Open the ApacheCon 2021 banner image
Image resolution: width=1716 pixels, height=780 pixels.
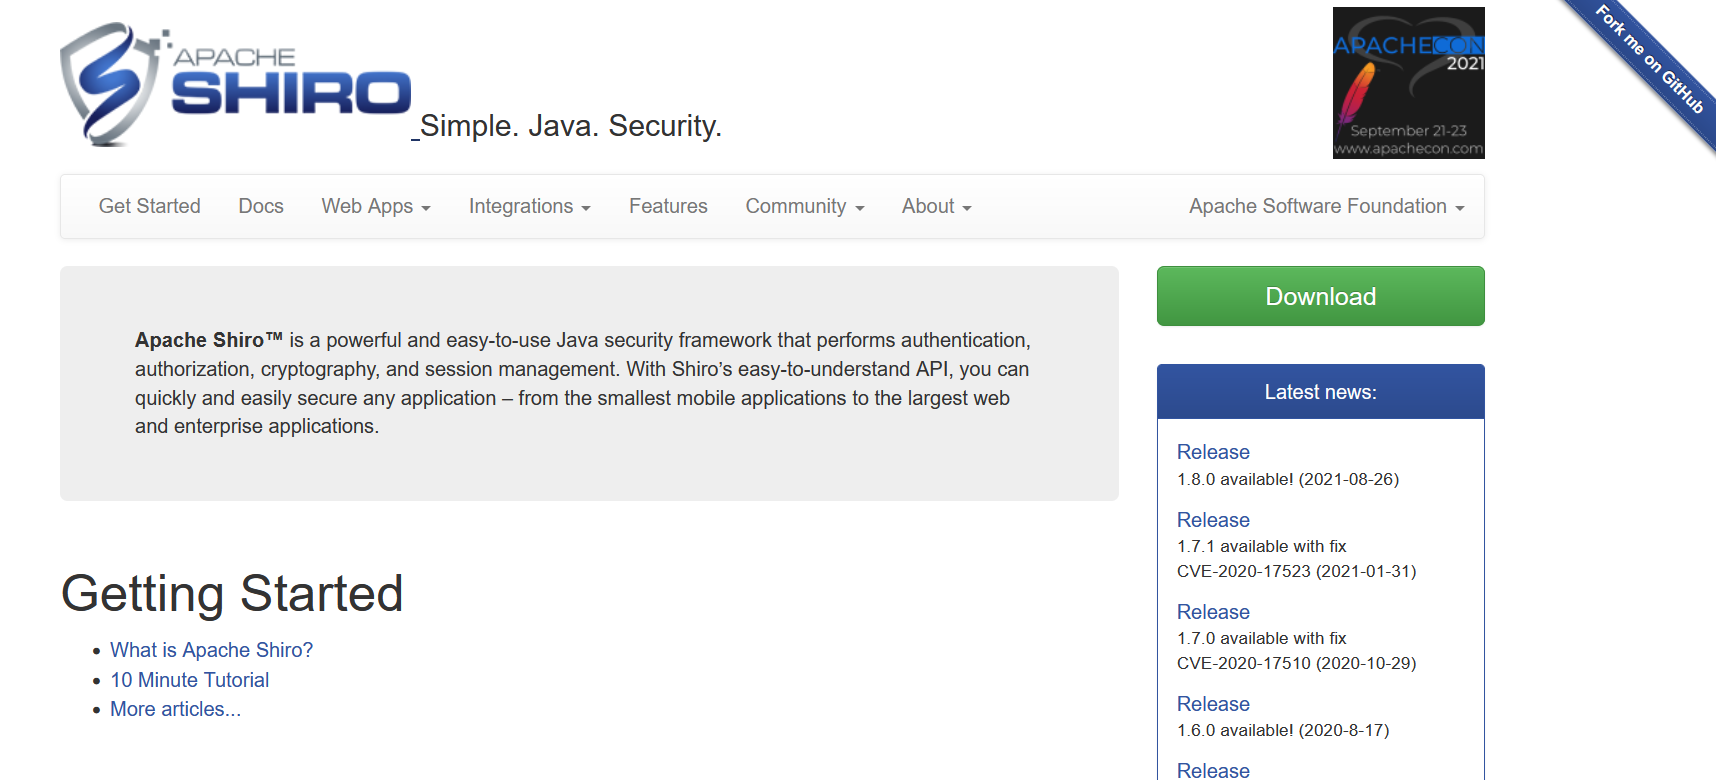click(1408, 83)
